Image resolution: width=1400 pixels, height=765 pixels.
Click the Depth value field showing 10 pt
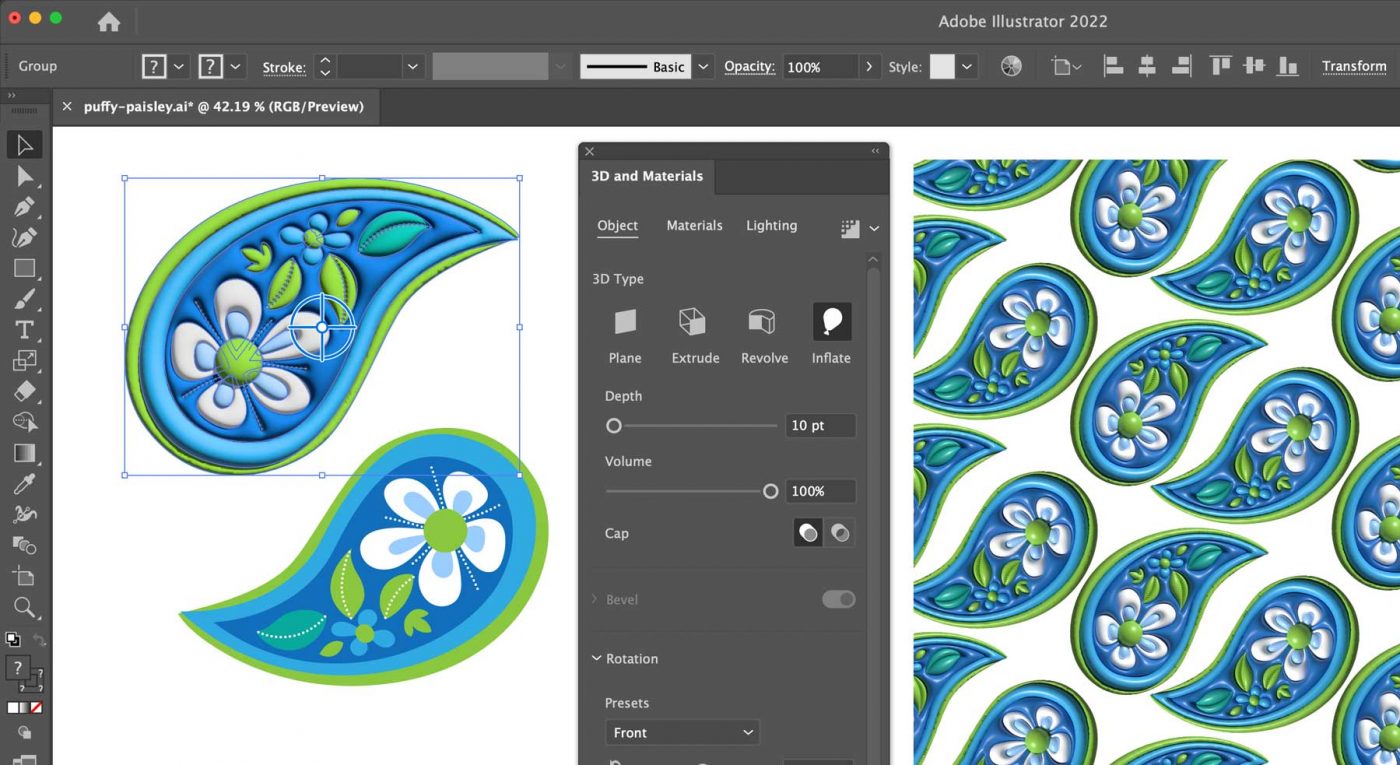(x=820, y=425)
